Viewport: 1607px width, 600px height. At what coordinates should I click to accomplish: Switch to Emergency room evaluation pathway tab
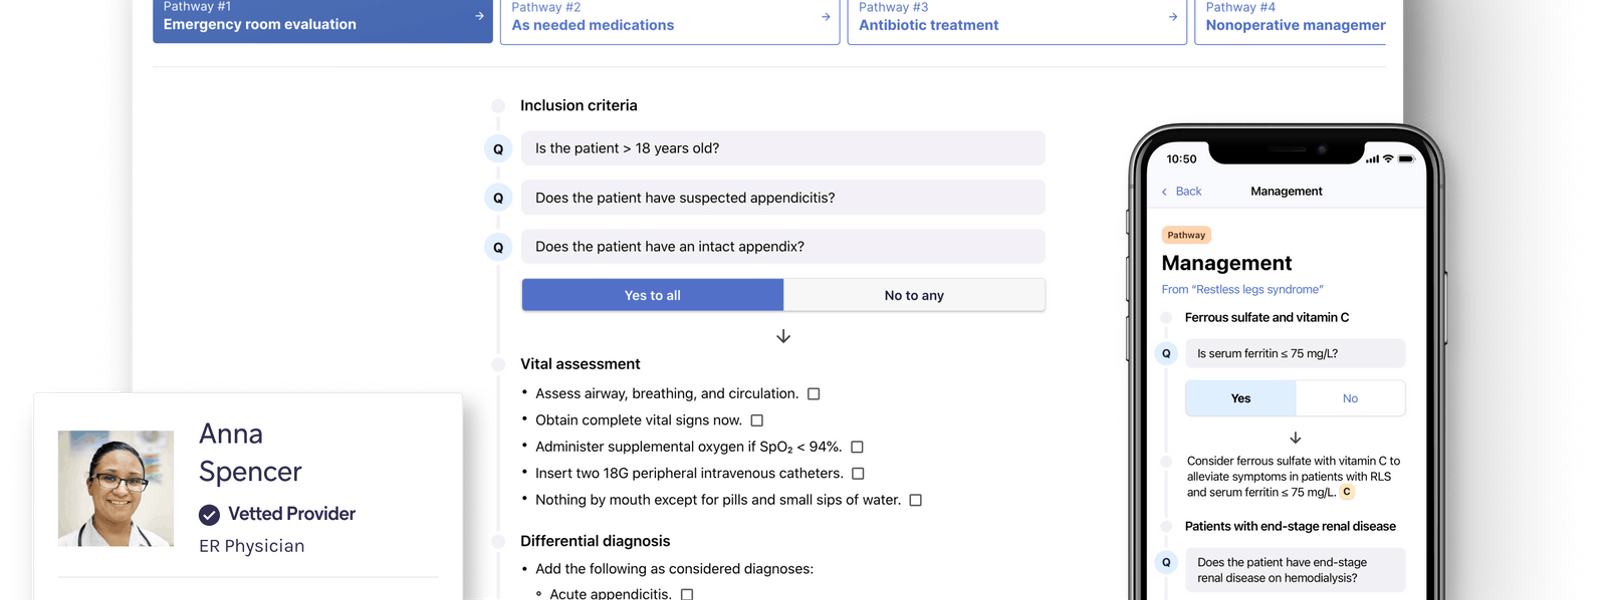(x=322, y=20)
